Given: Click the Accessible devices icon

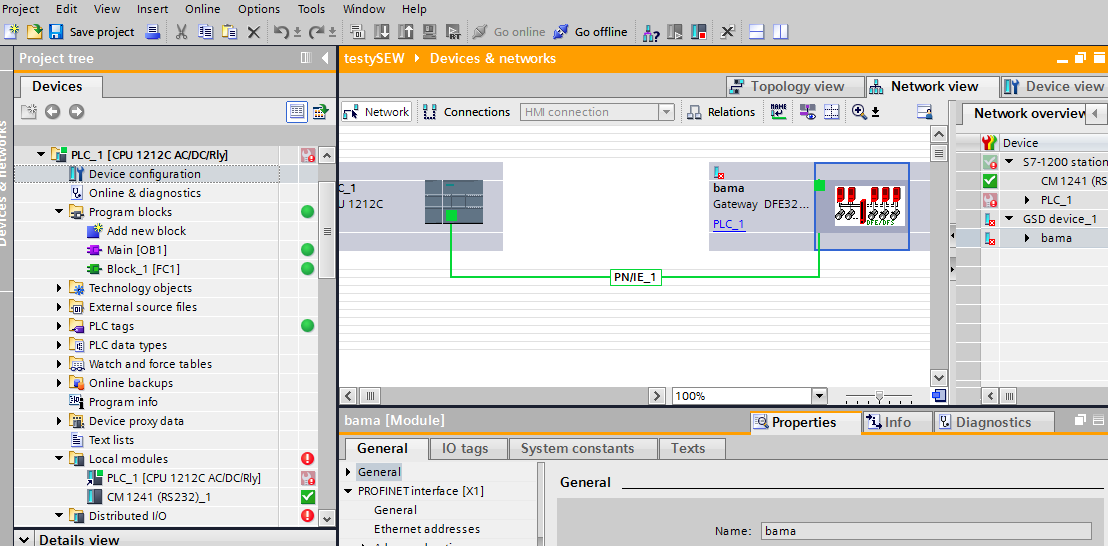Looking at the screenshot, I should tap(652, 32).
